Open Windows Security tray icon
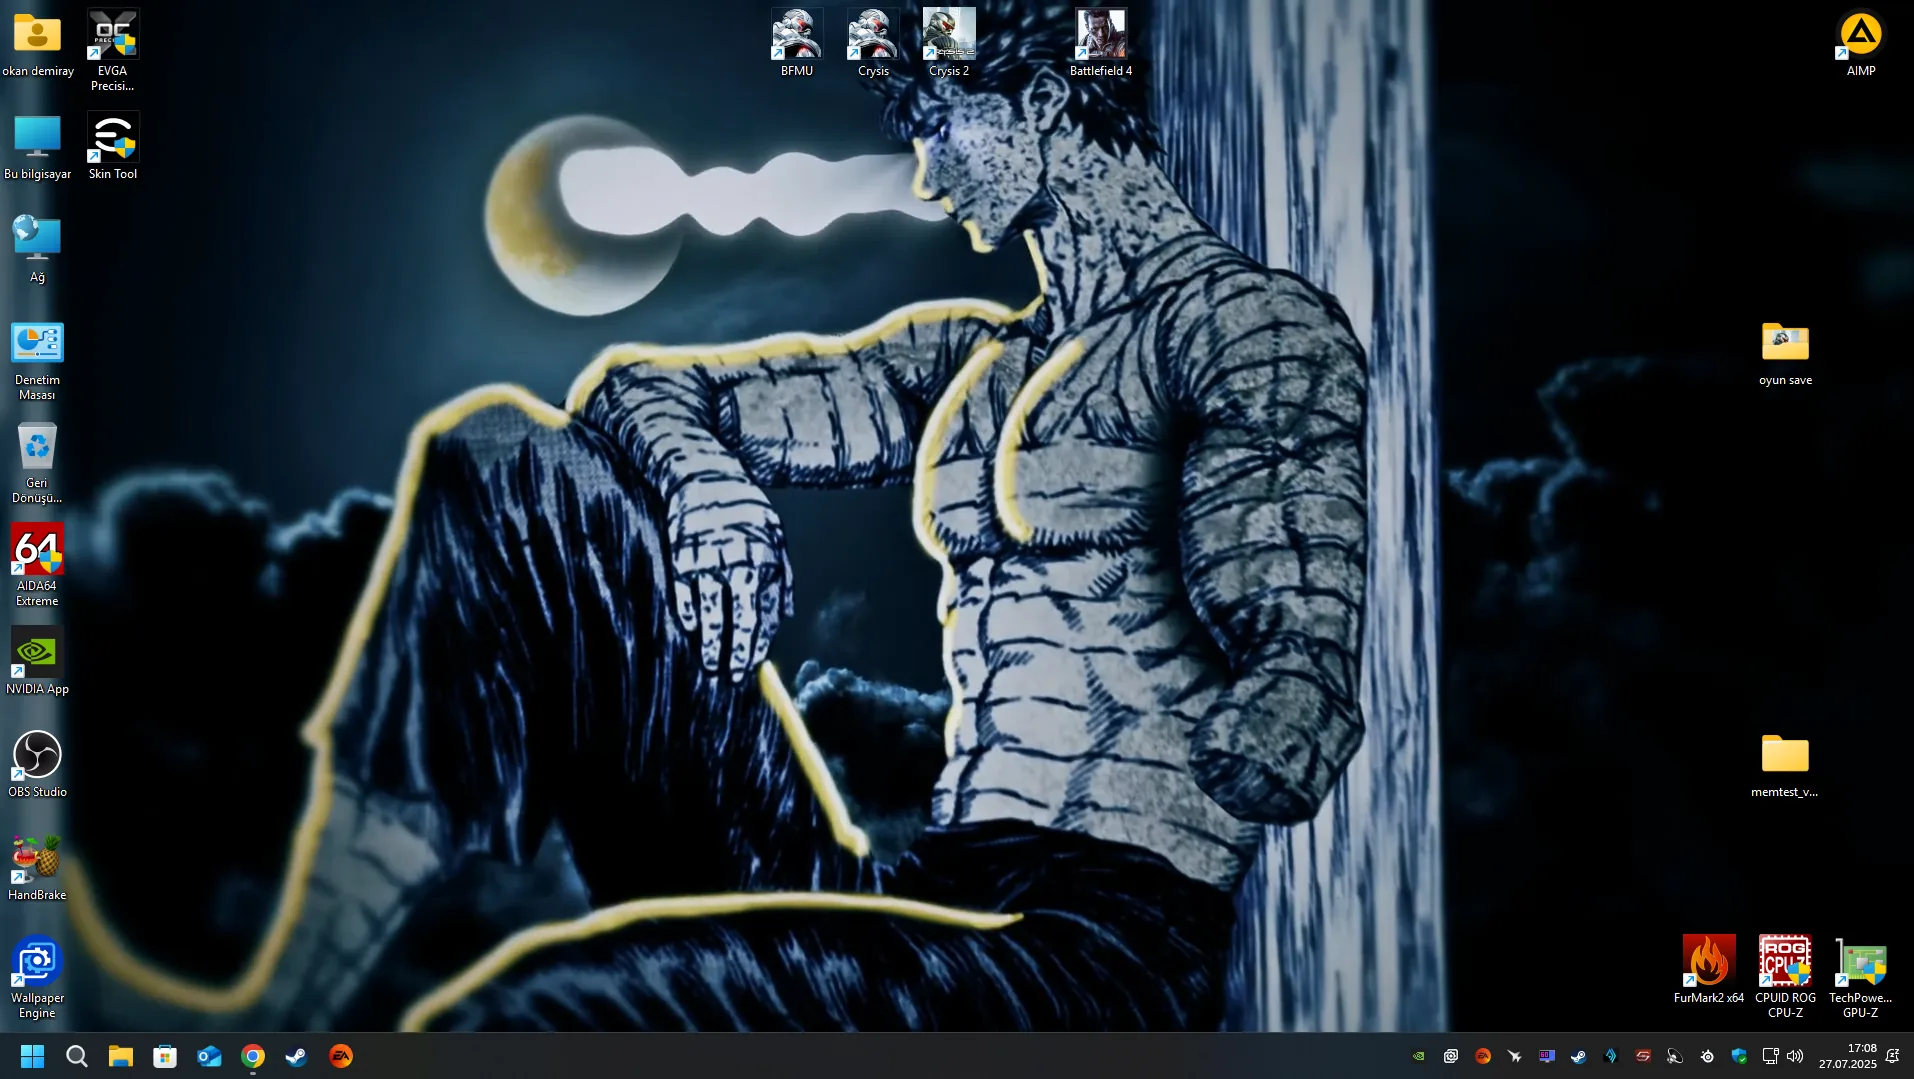Screen dimensions: 1914x1079 click(1739, 1056)
